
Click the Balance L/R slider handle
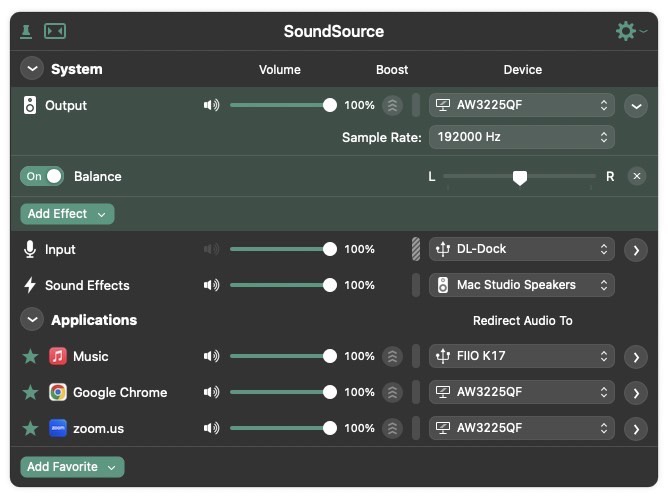pos(520,177)
